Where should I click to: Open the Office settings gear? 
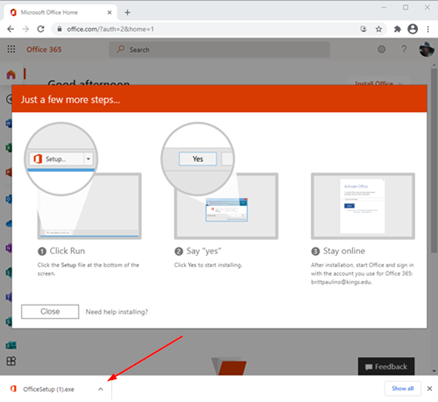[382, 49]
